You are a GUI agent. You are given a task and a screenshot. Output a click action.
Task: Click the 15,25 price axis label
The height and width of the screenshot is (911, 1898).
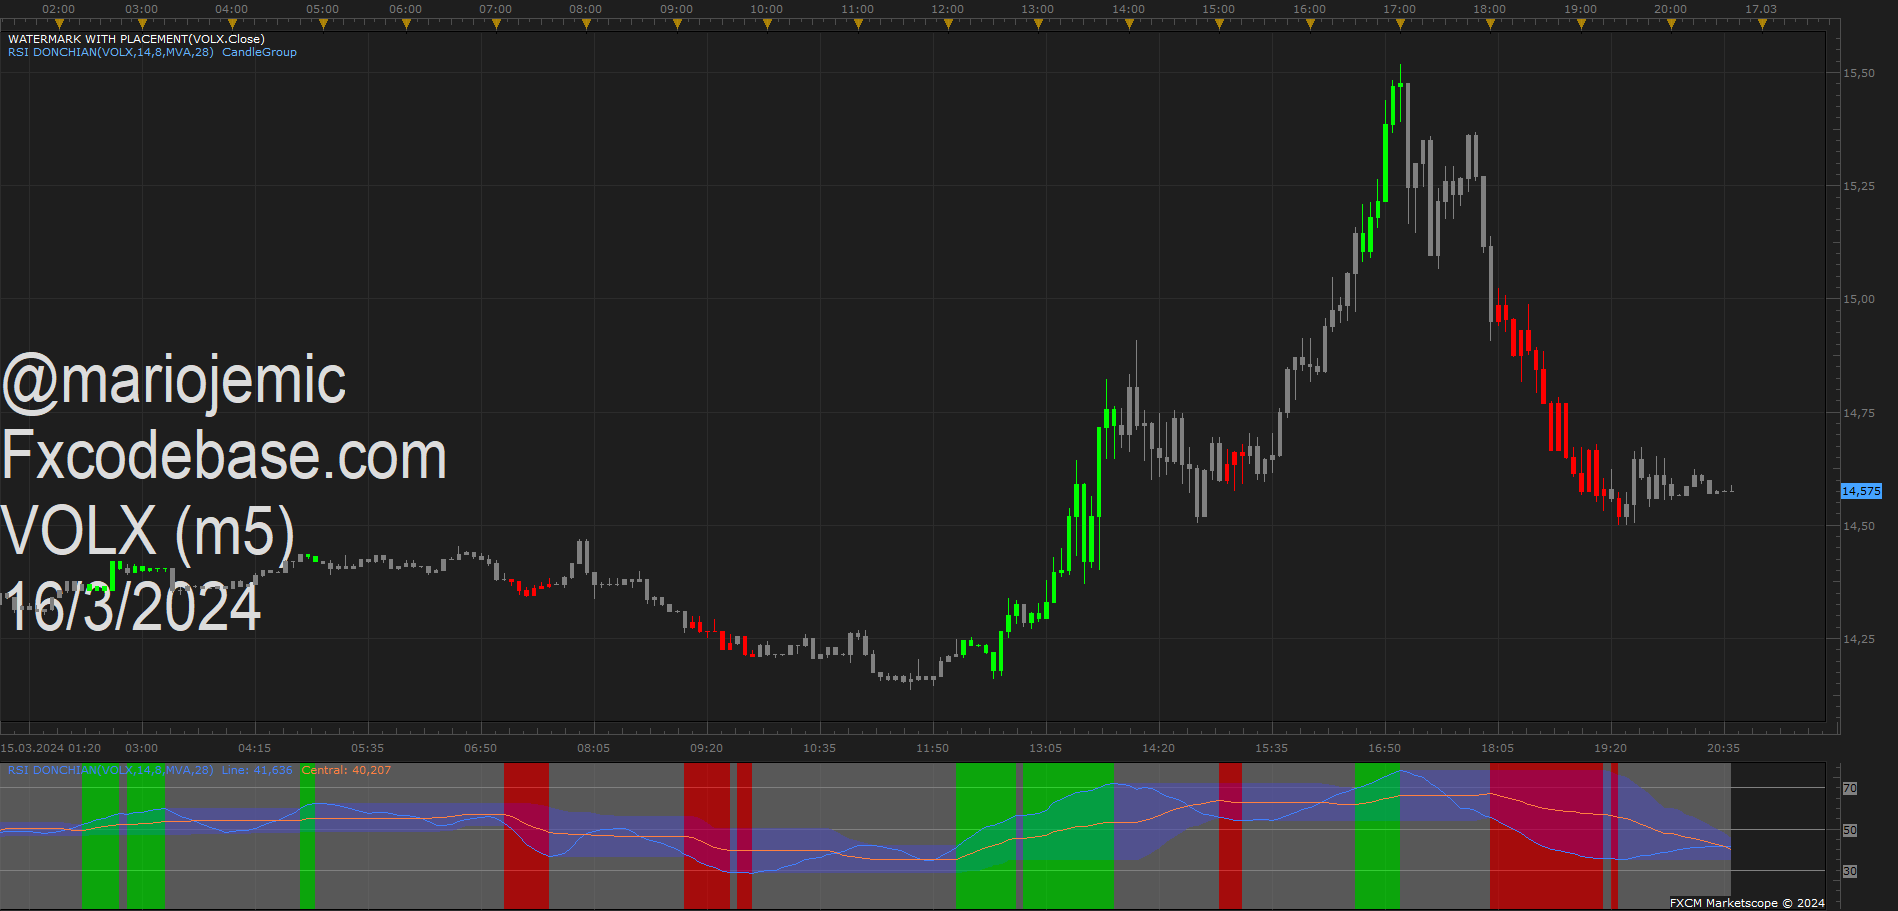[x=1859, y=186]
